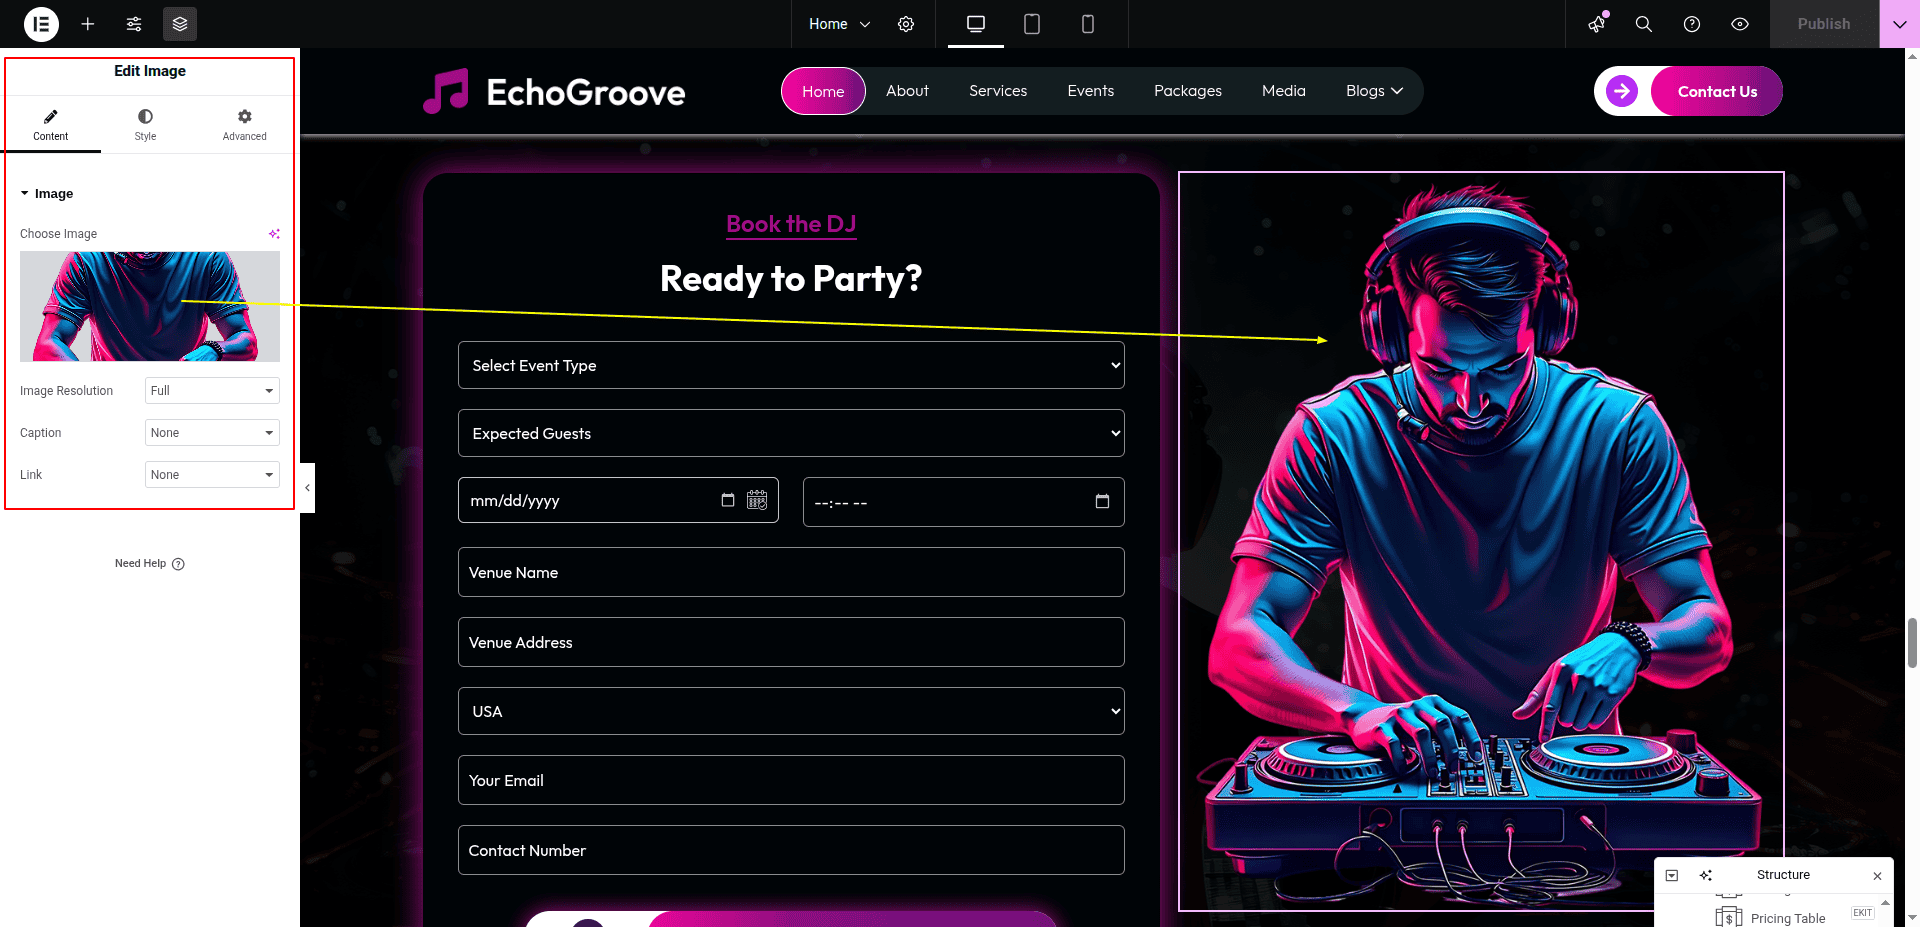The height and width of the screenshot is (927, 1920).
Task: Click the Need Help link
Action: point(141,564)
